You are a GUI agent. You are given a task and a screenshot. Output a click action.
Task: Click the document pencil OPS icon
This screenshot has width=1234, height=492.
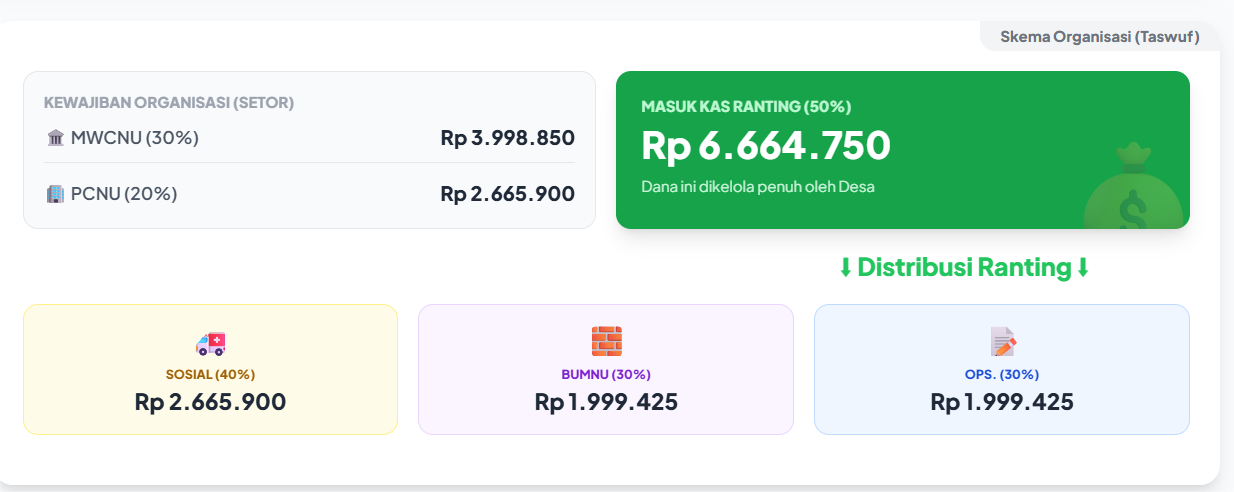click(x=1003, y=342)
